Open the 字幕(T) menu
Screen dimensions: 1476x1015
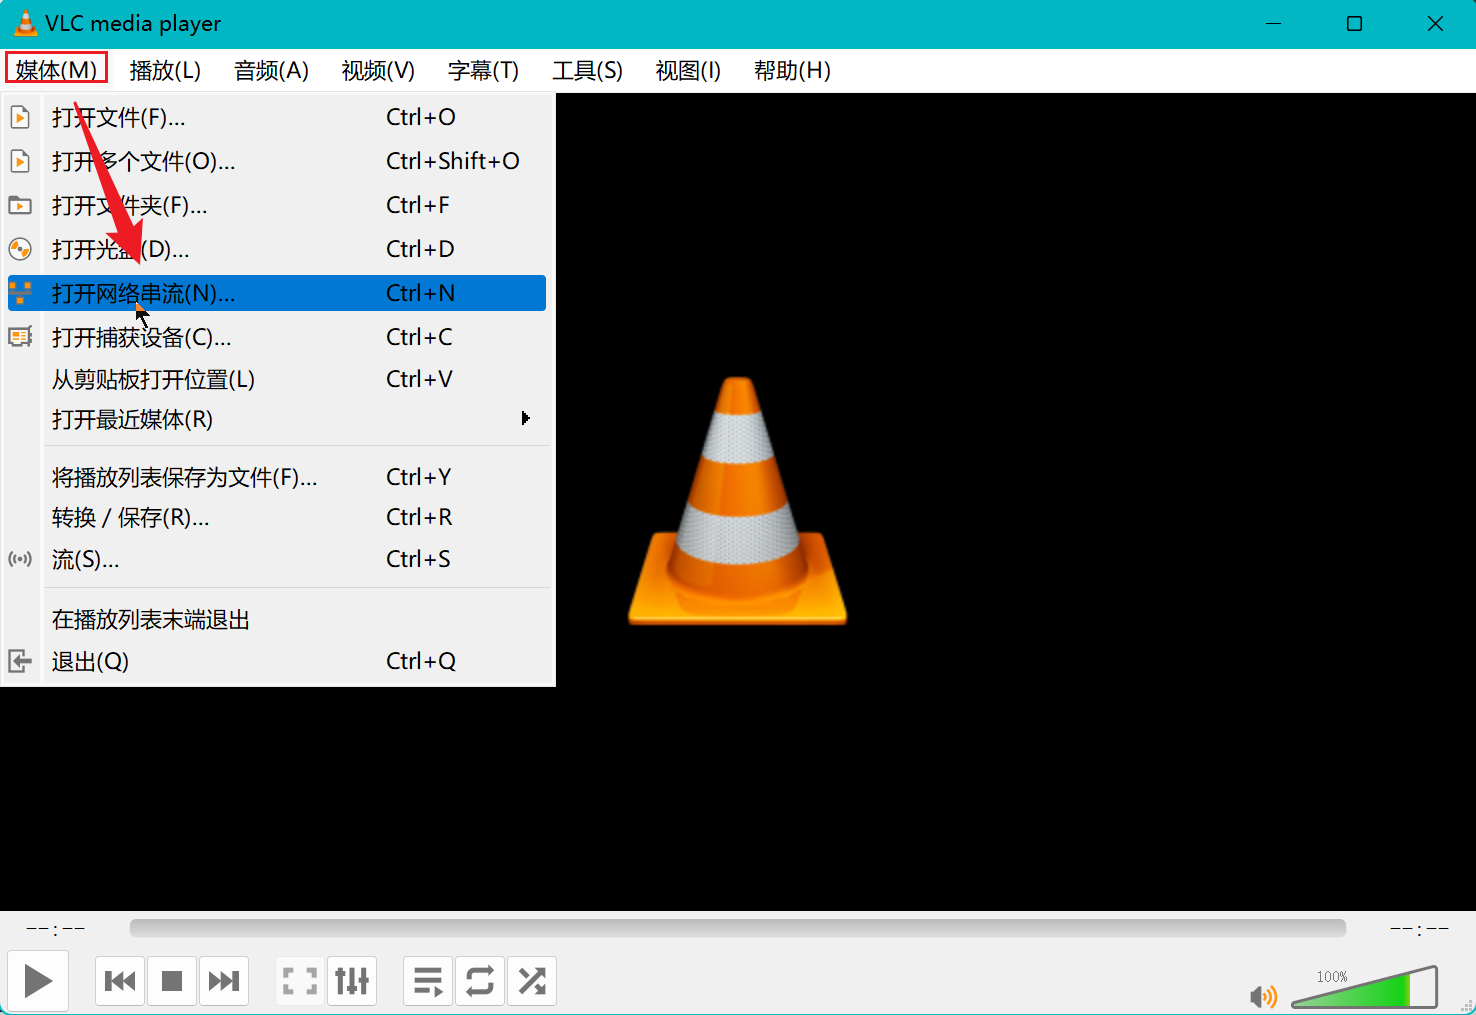point(483,70)
